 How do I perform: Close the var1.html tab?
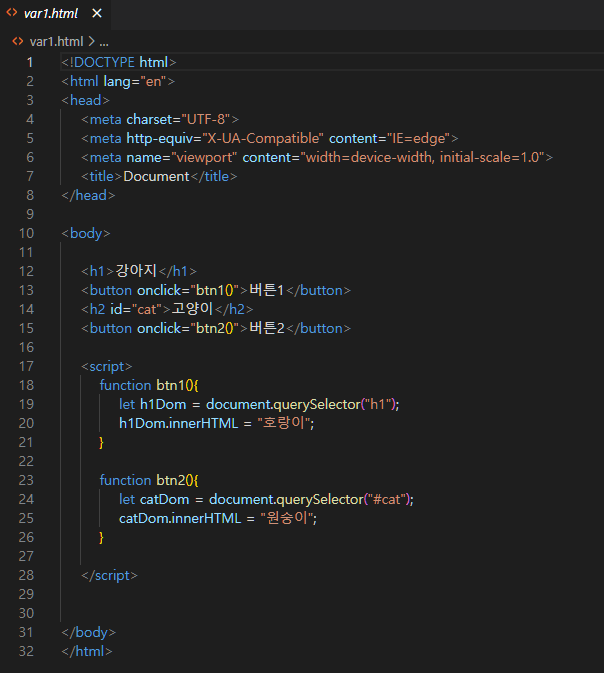click(97, 14)
